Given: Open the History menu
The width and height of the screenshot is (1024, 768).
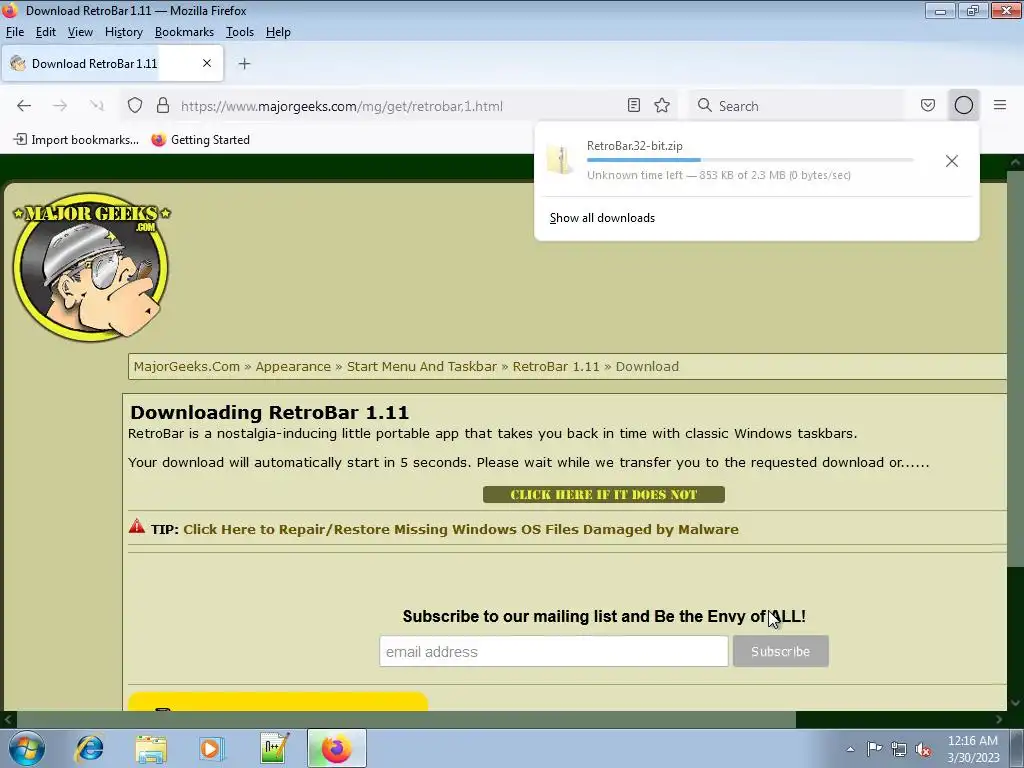Looking at the screenshot, I should (123, 32).
